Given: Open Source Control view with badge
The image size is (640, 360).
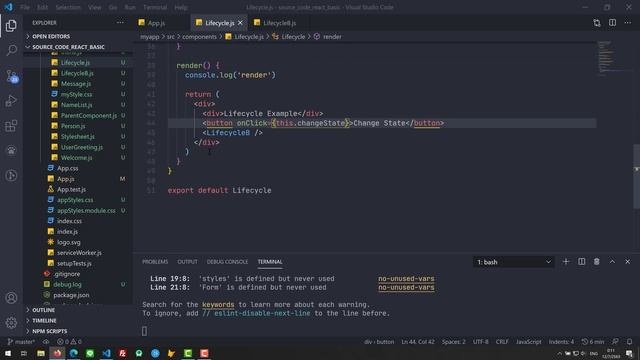Looking at the screenshot, I should [11, 76].
